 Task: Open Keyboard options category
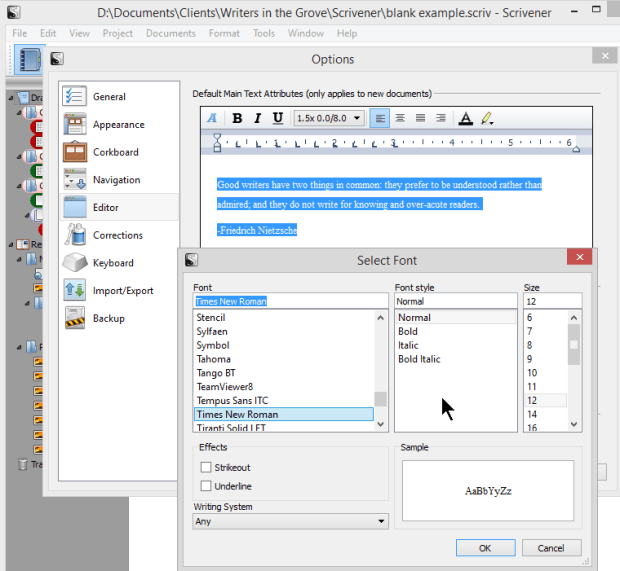(120, 263)
